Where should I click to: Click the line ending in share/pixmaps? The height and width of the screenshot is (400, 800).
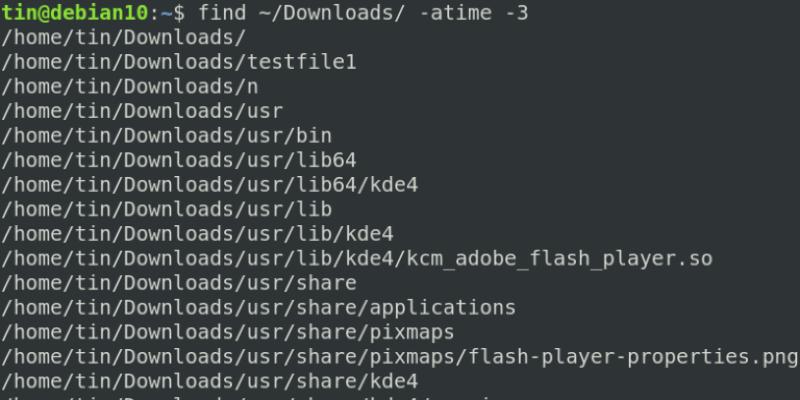click(x=227, y=332)
